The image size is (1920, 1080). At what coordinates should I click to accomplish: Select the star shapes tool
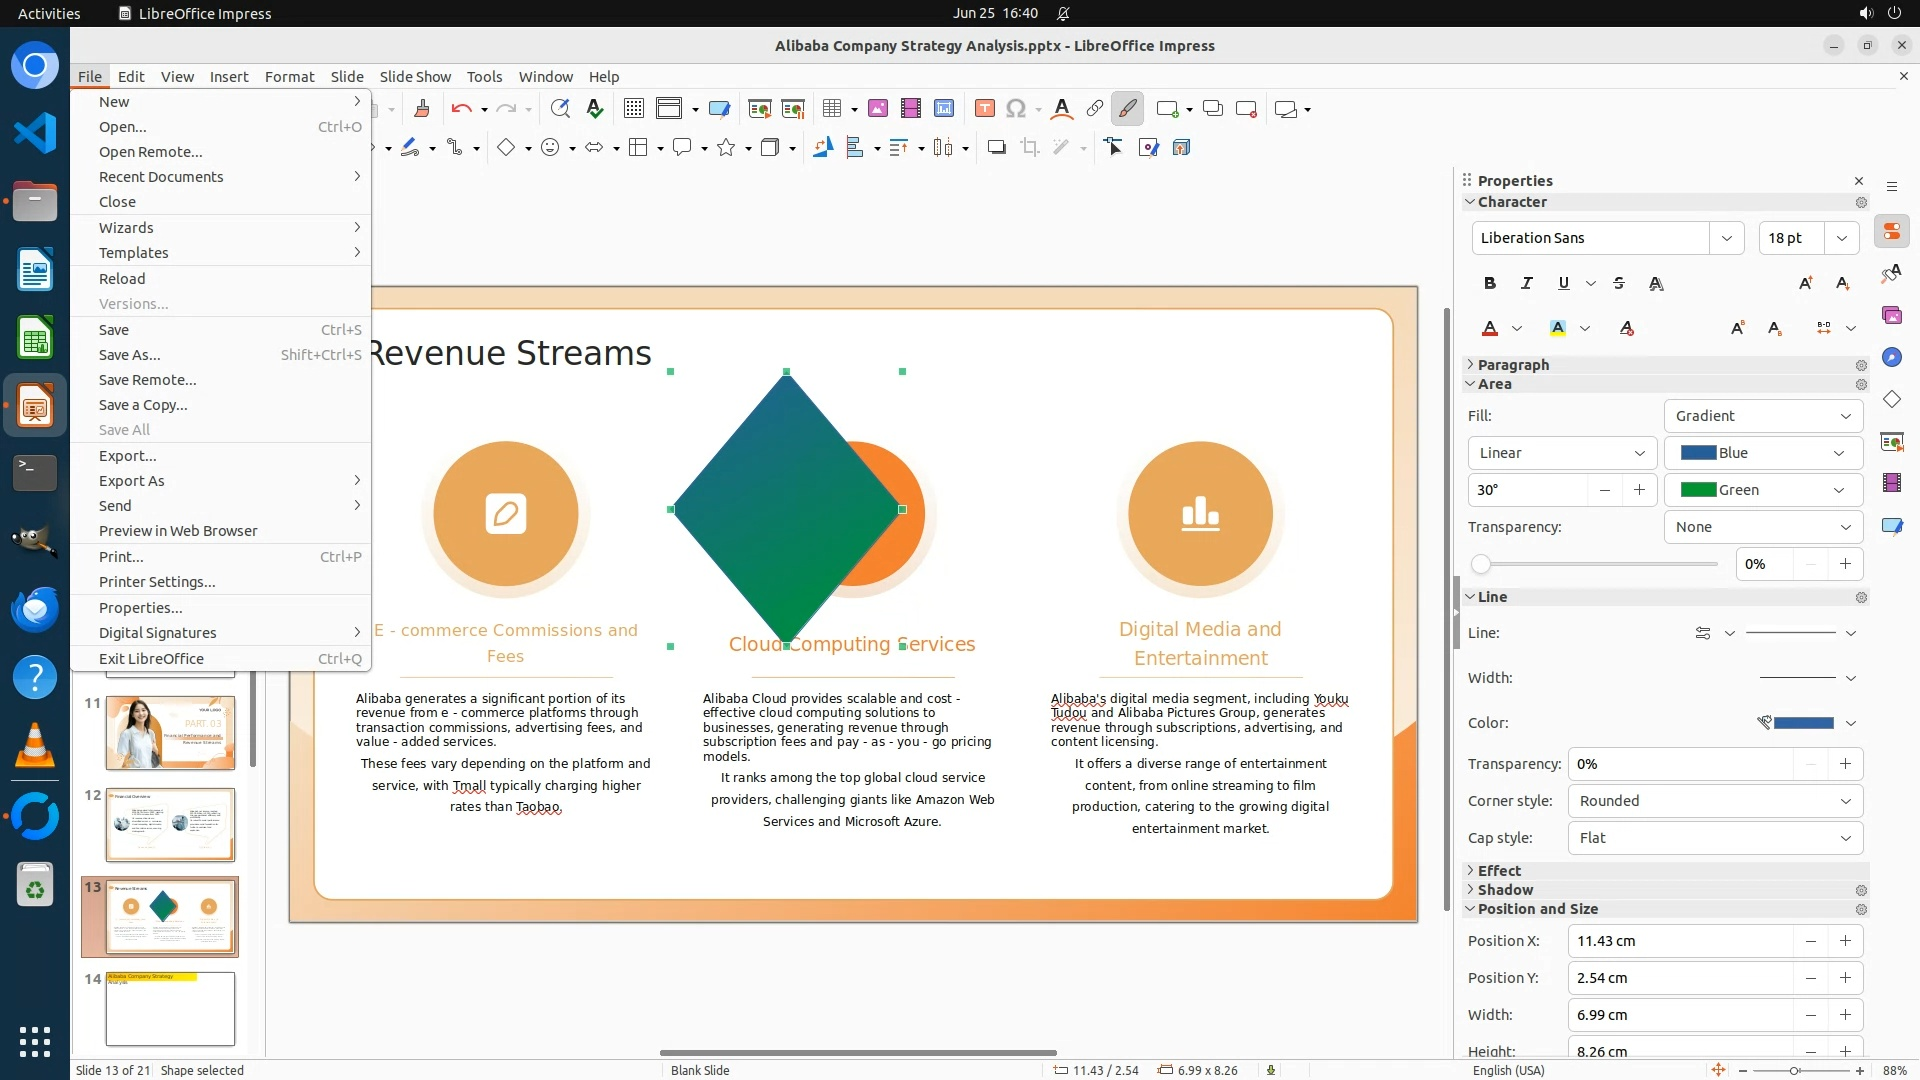tap(726, 147)
